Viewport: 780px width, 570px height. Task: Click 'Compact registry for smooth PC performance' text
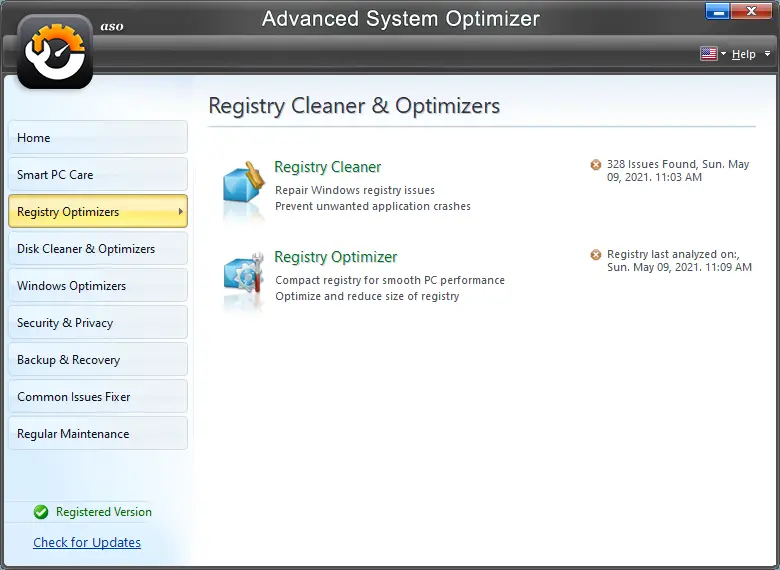click(x=390, y=280)
